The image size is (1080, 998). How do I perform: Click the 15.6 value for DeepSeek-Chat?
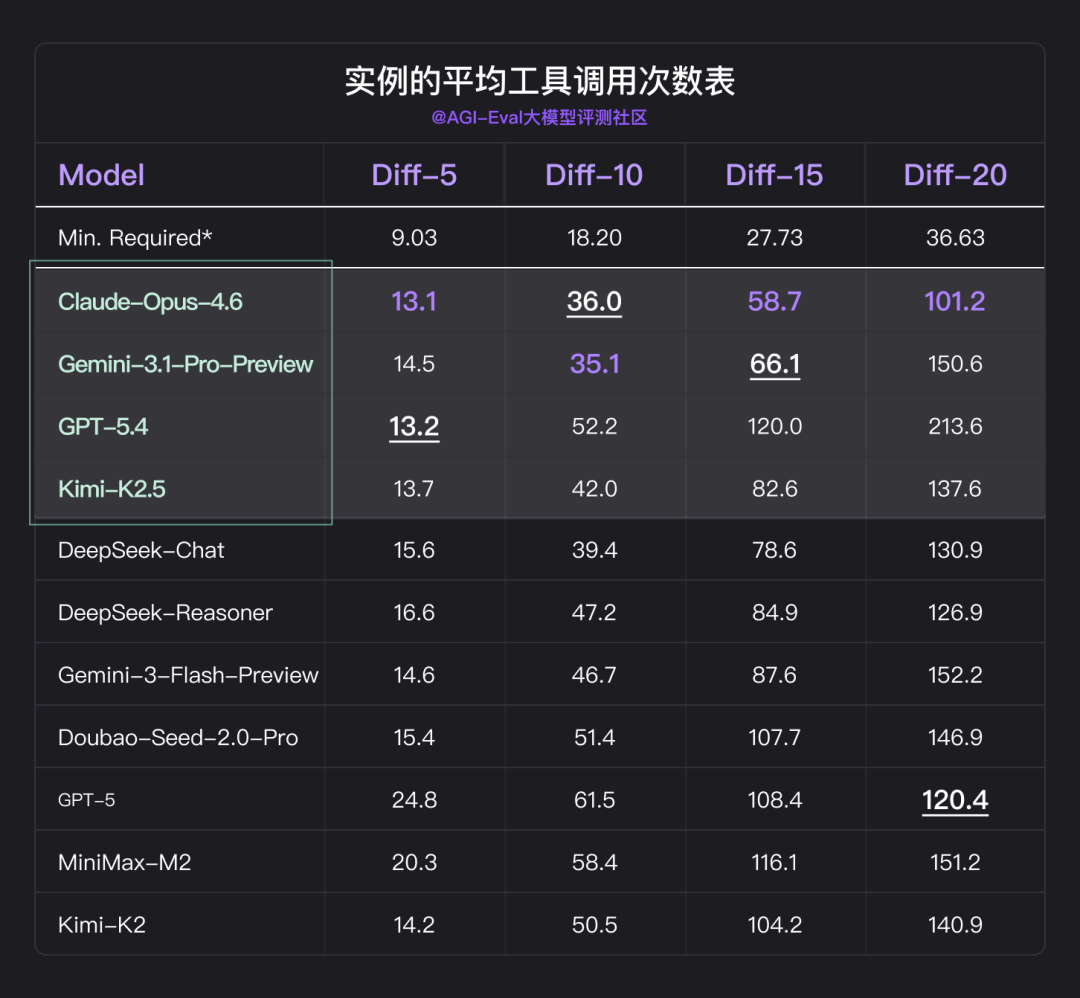(x=414, y=550)
